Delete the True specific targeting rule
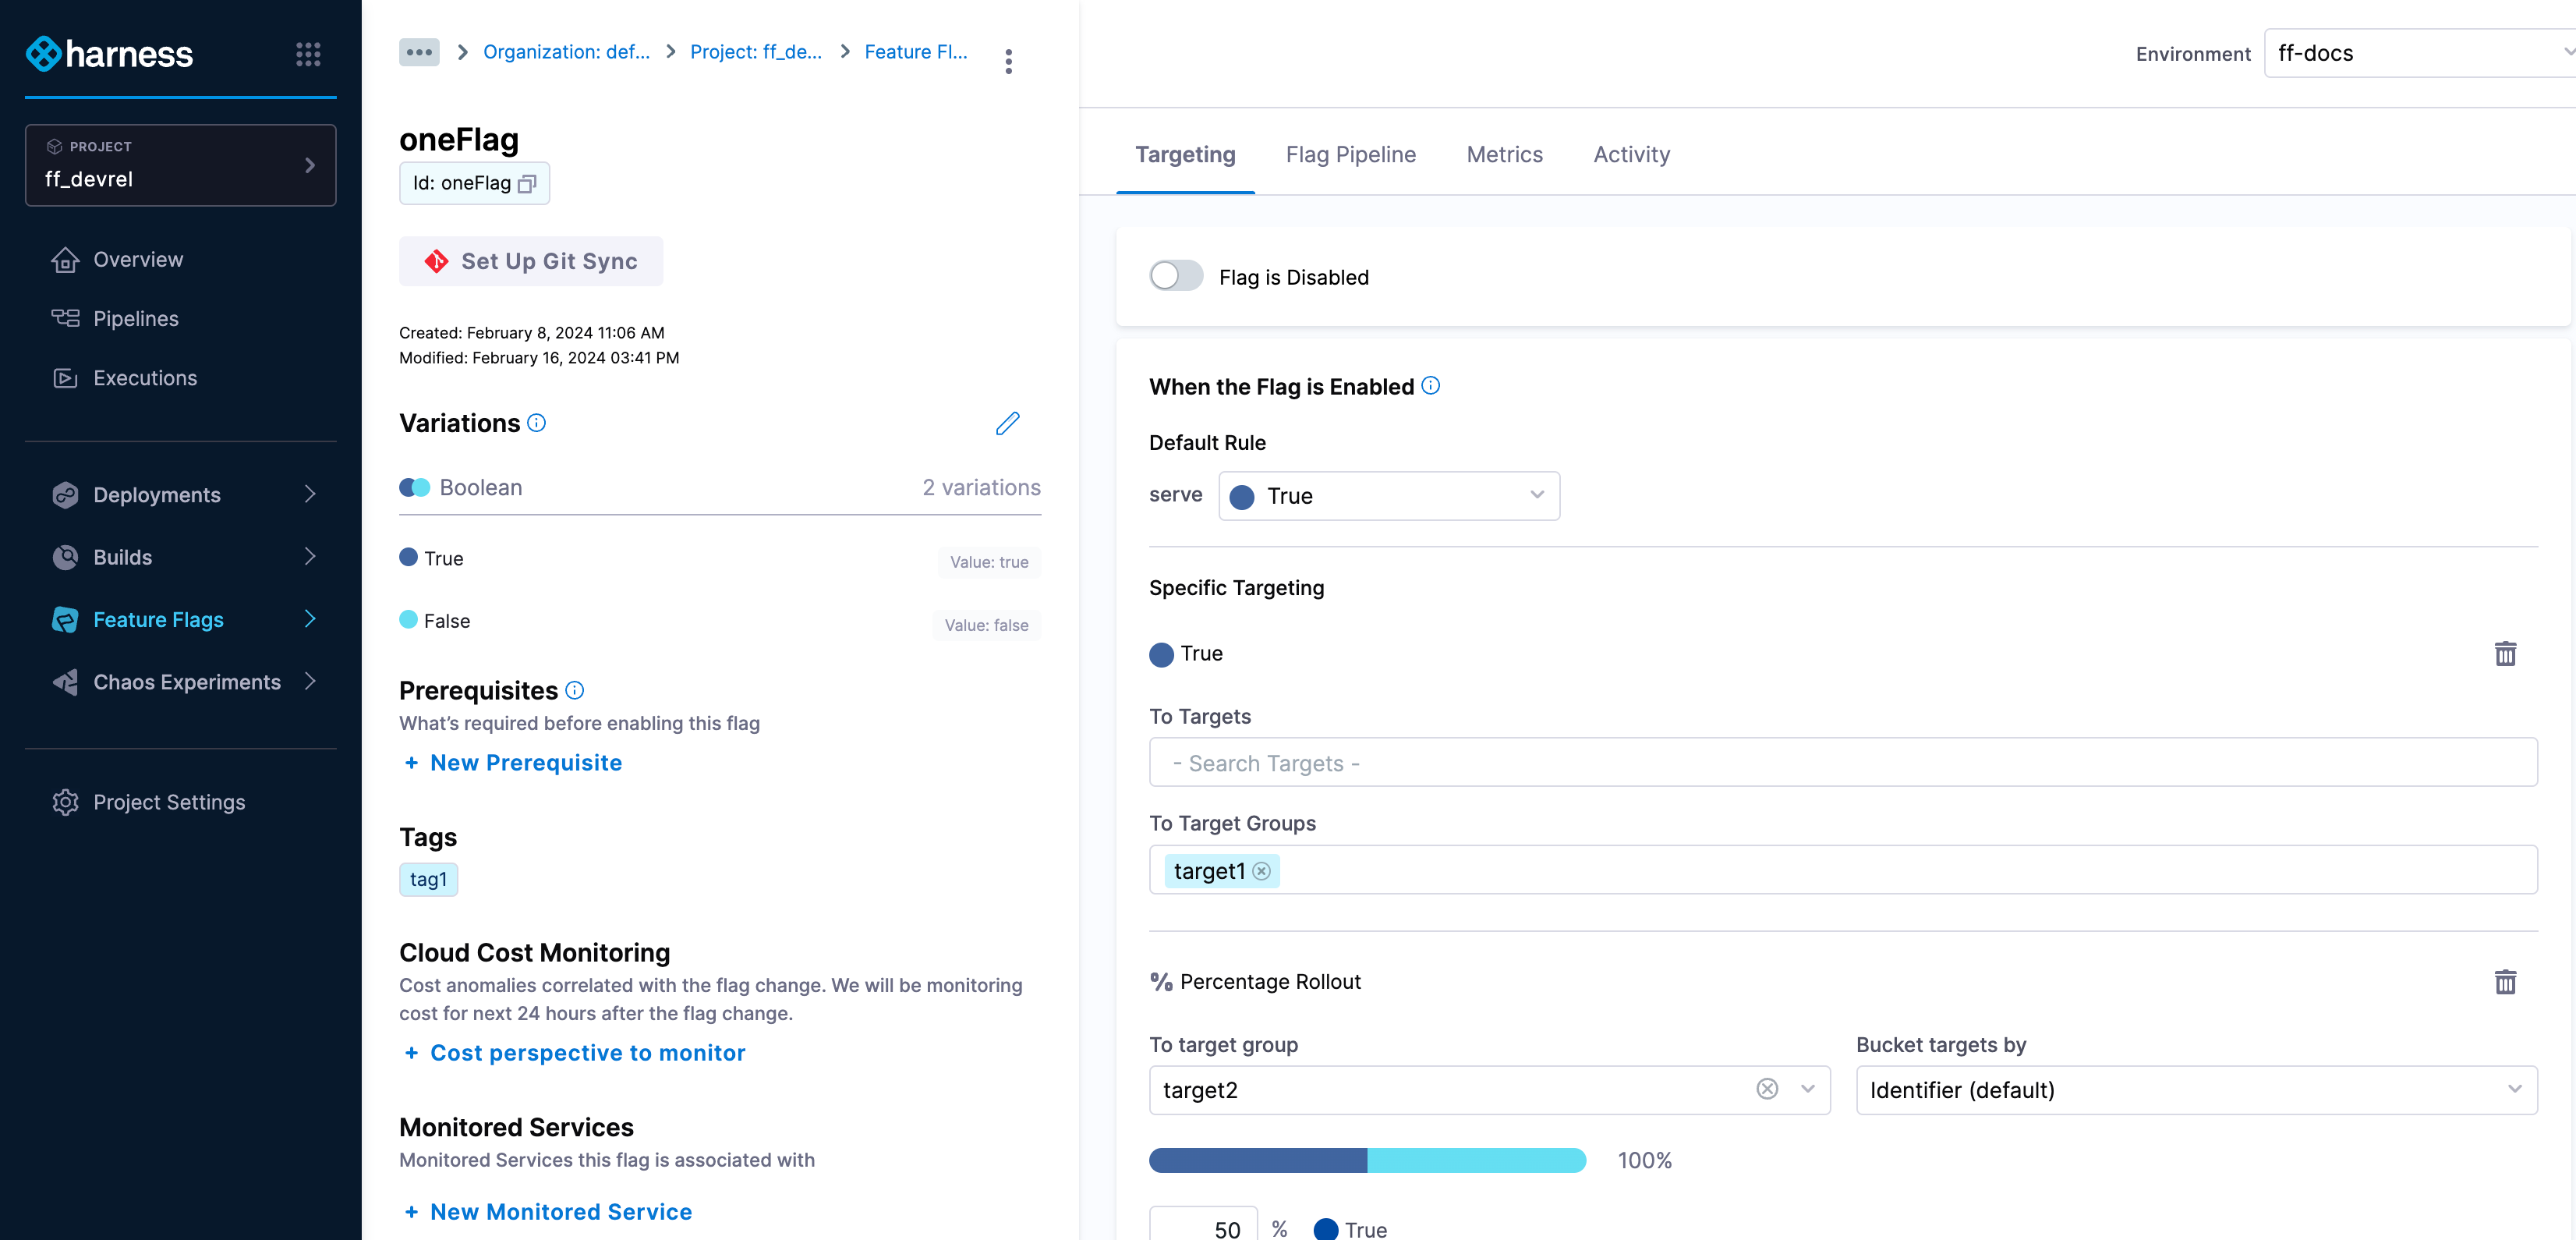2576x1240 pixels. (2506, 654)
